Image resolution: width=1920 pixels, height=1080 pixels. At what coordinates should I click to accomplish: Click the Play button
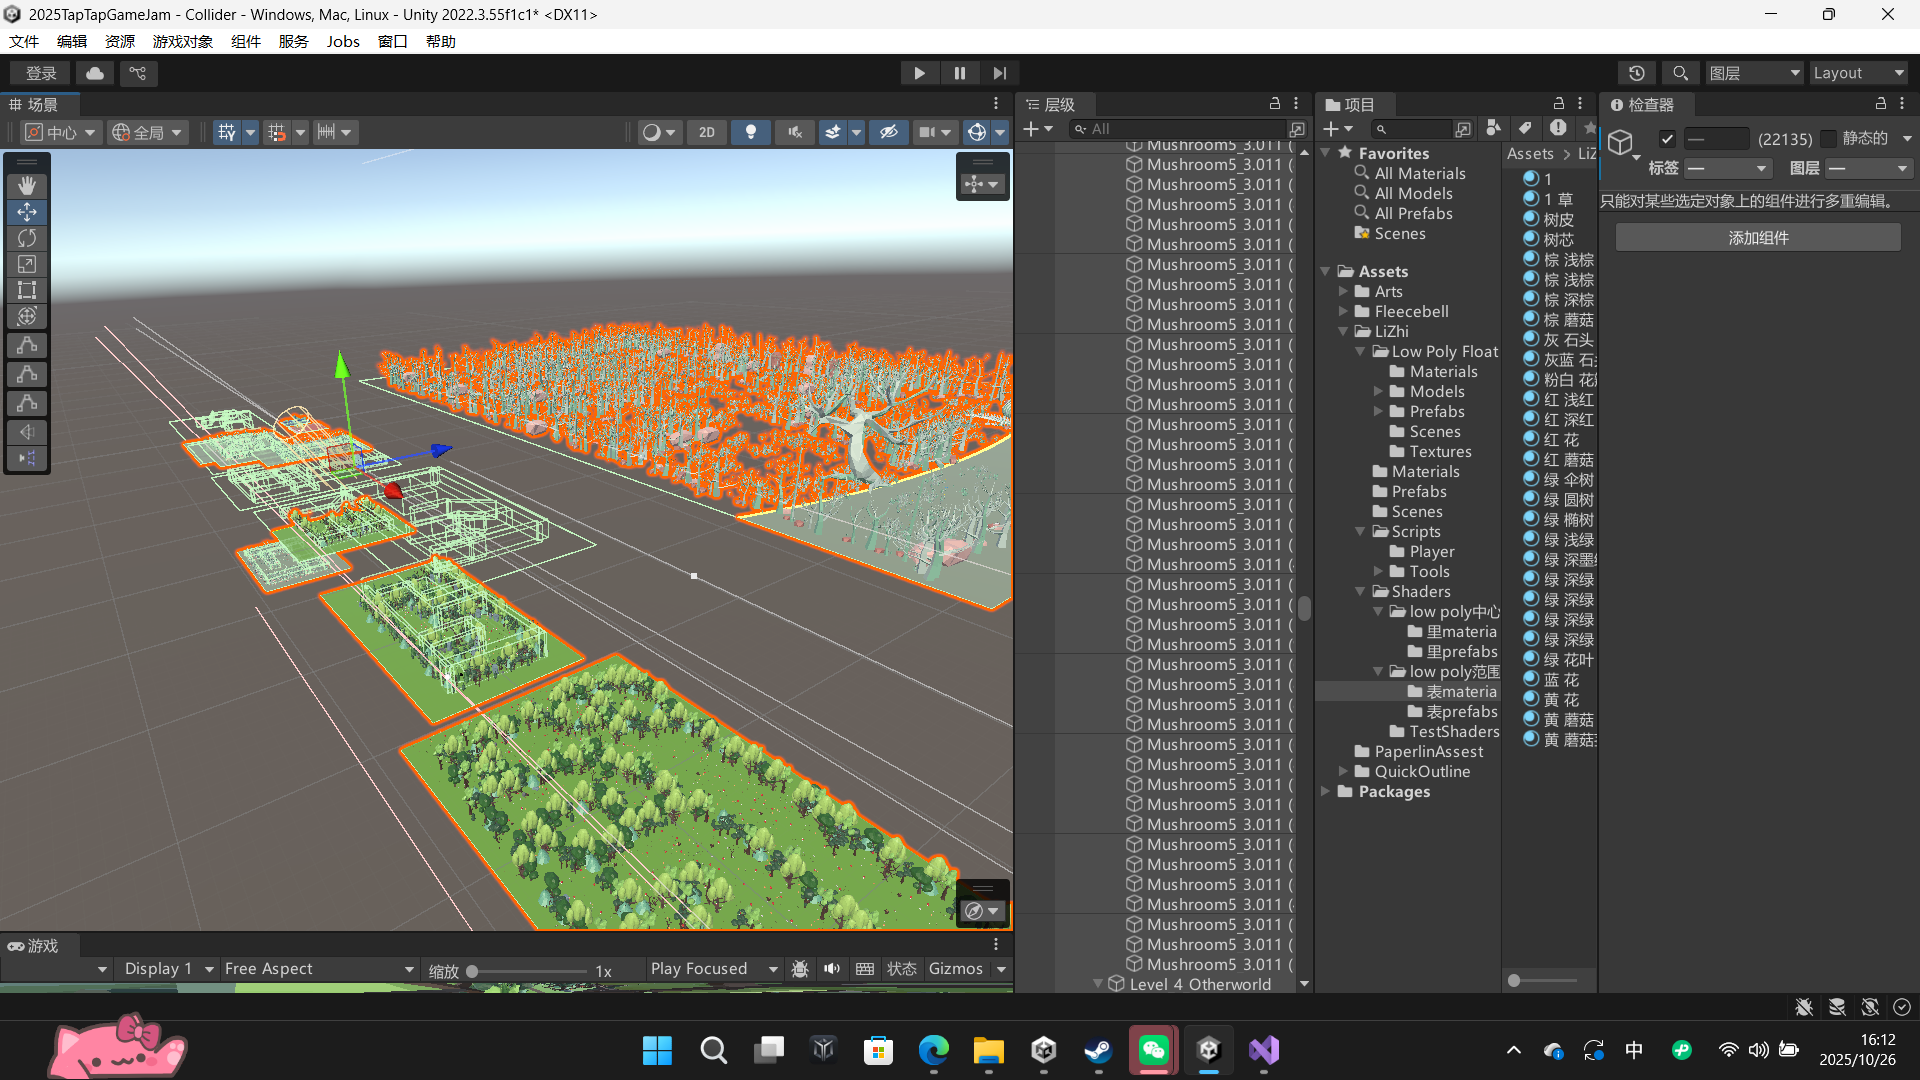pyautogui.click(x=919, y=73)
